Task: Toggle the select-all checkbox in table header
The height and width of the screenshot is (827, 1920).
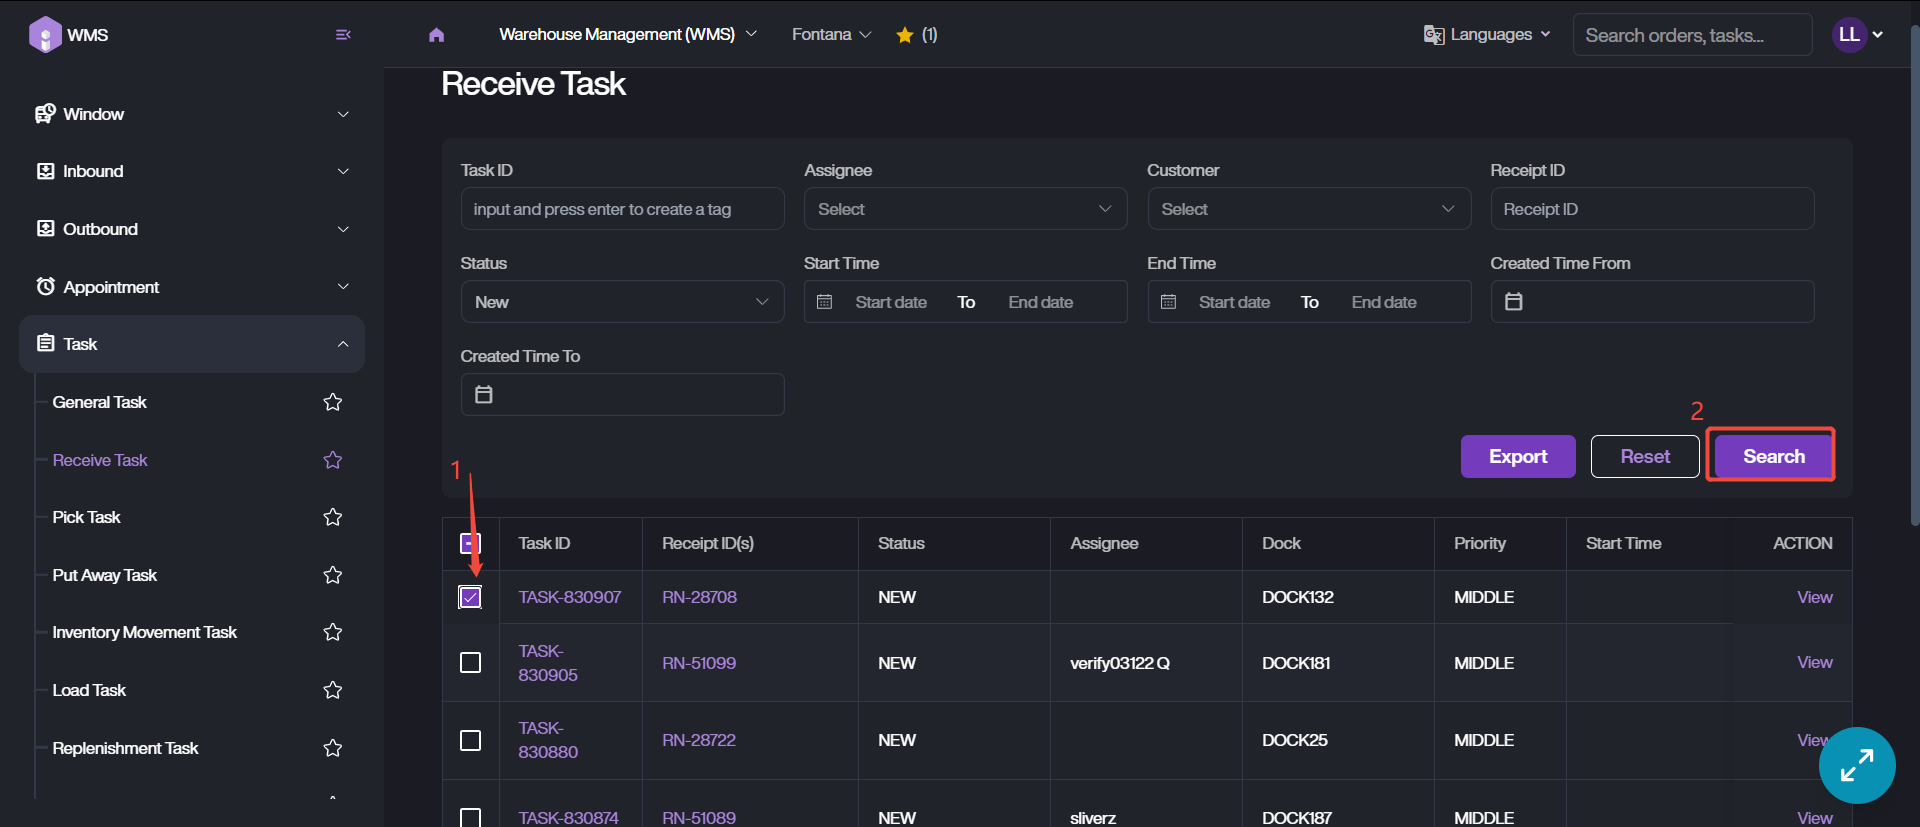Action: point(470,543)
